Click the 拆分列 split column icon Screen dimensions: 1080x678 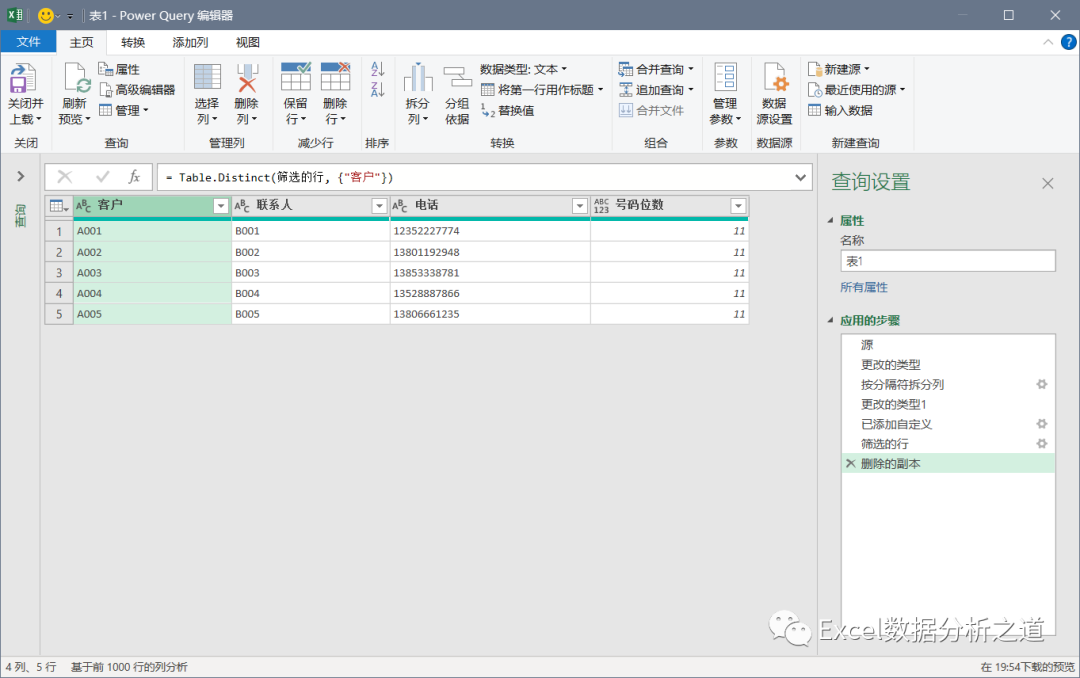417,78
